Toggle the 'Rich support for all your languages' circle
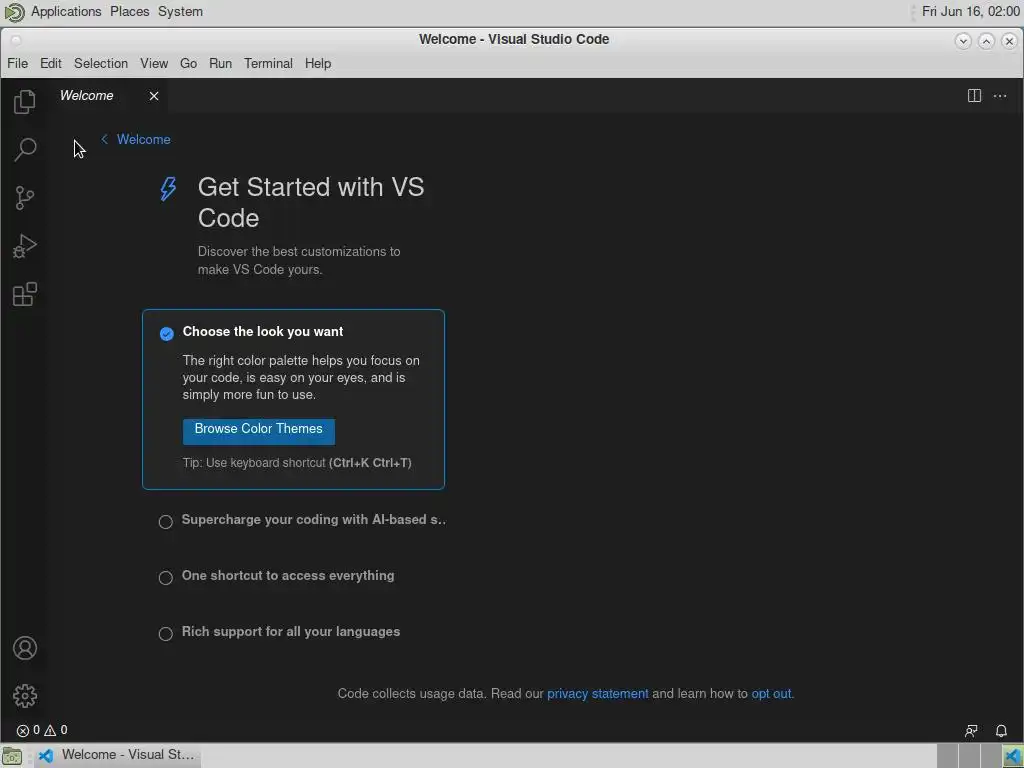1024x768 pixels. coord(166,633)
